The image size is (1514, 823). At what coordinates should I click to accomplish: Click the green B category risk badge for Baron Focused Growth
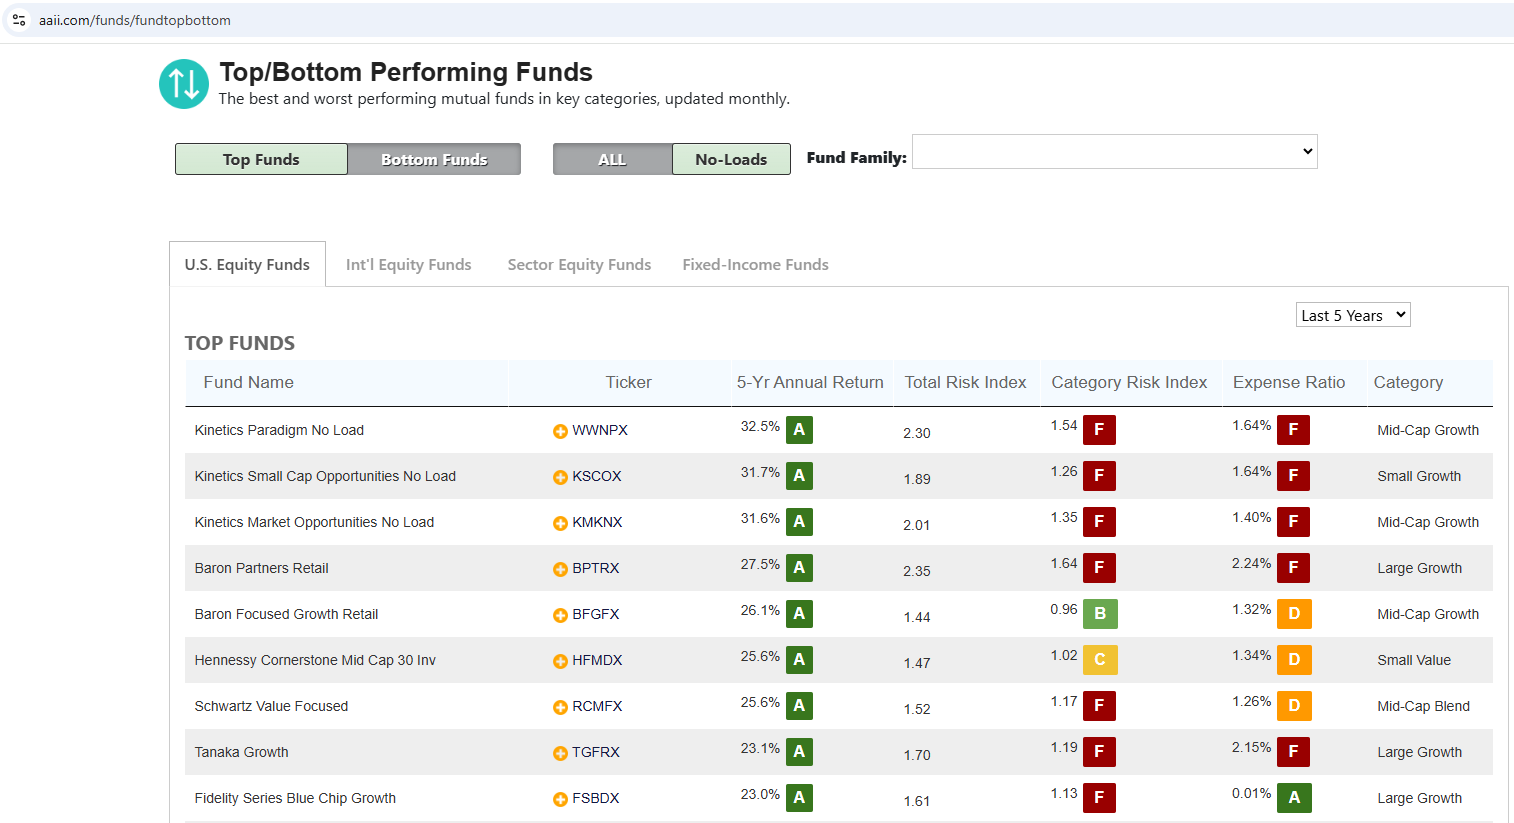click(x=1100, y=614)
